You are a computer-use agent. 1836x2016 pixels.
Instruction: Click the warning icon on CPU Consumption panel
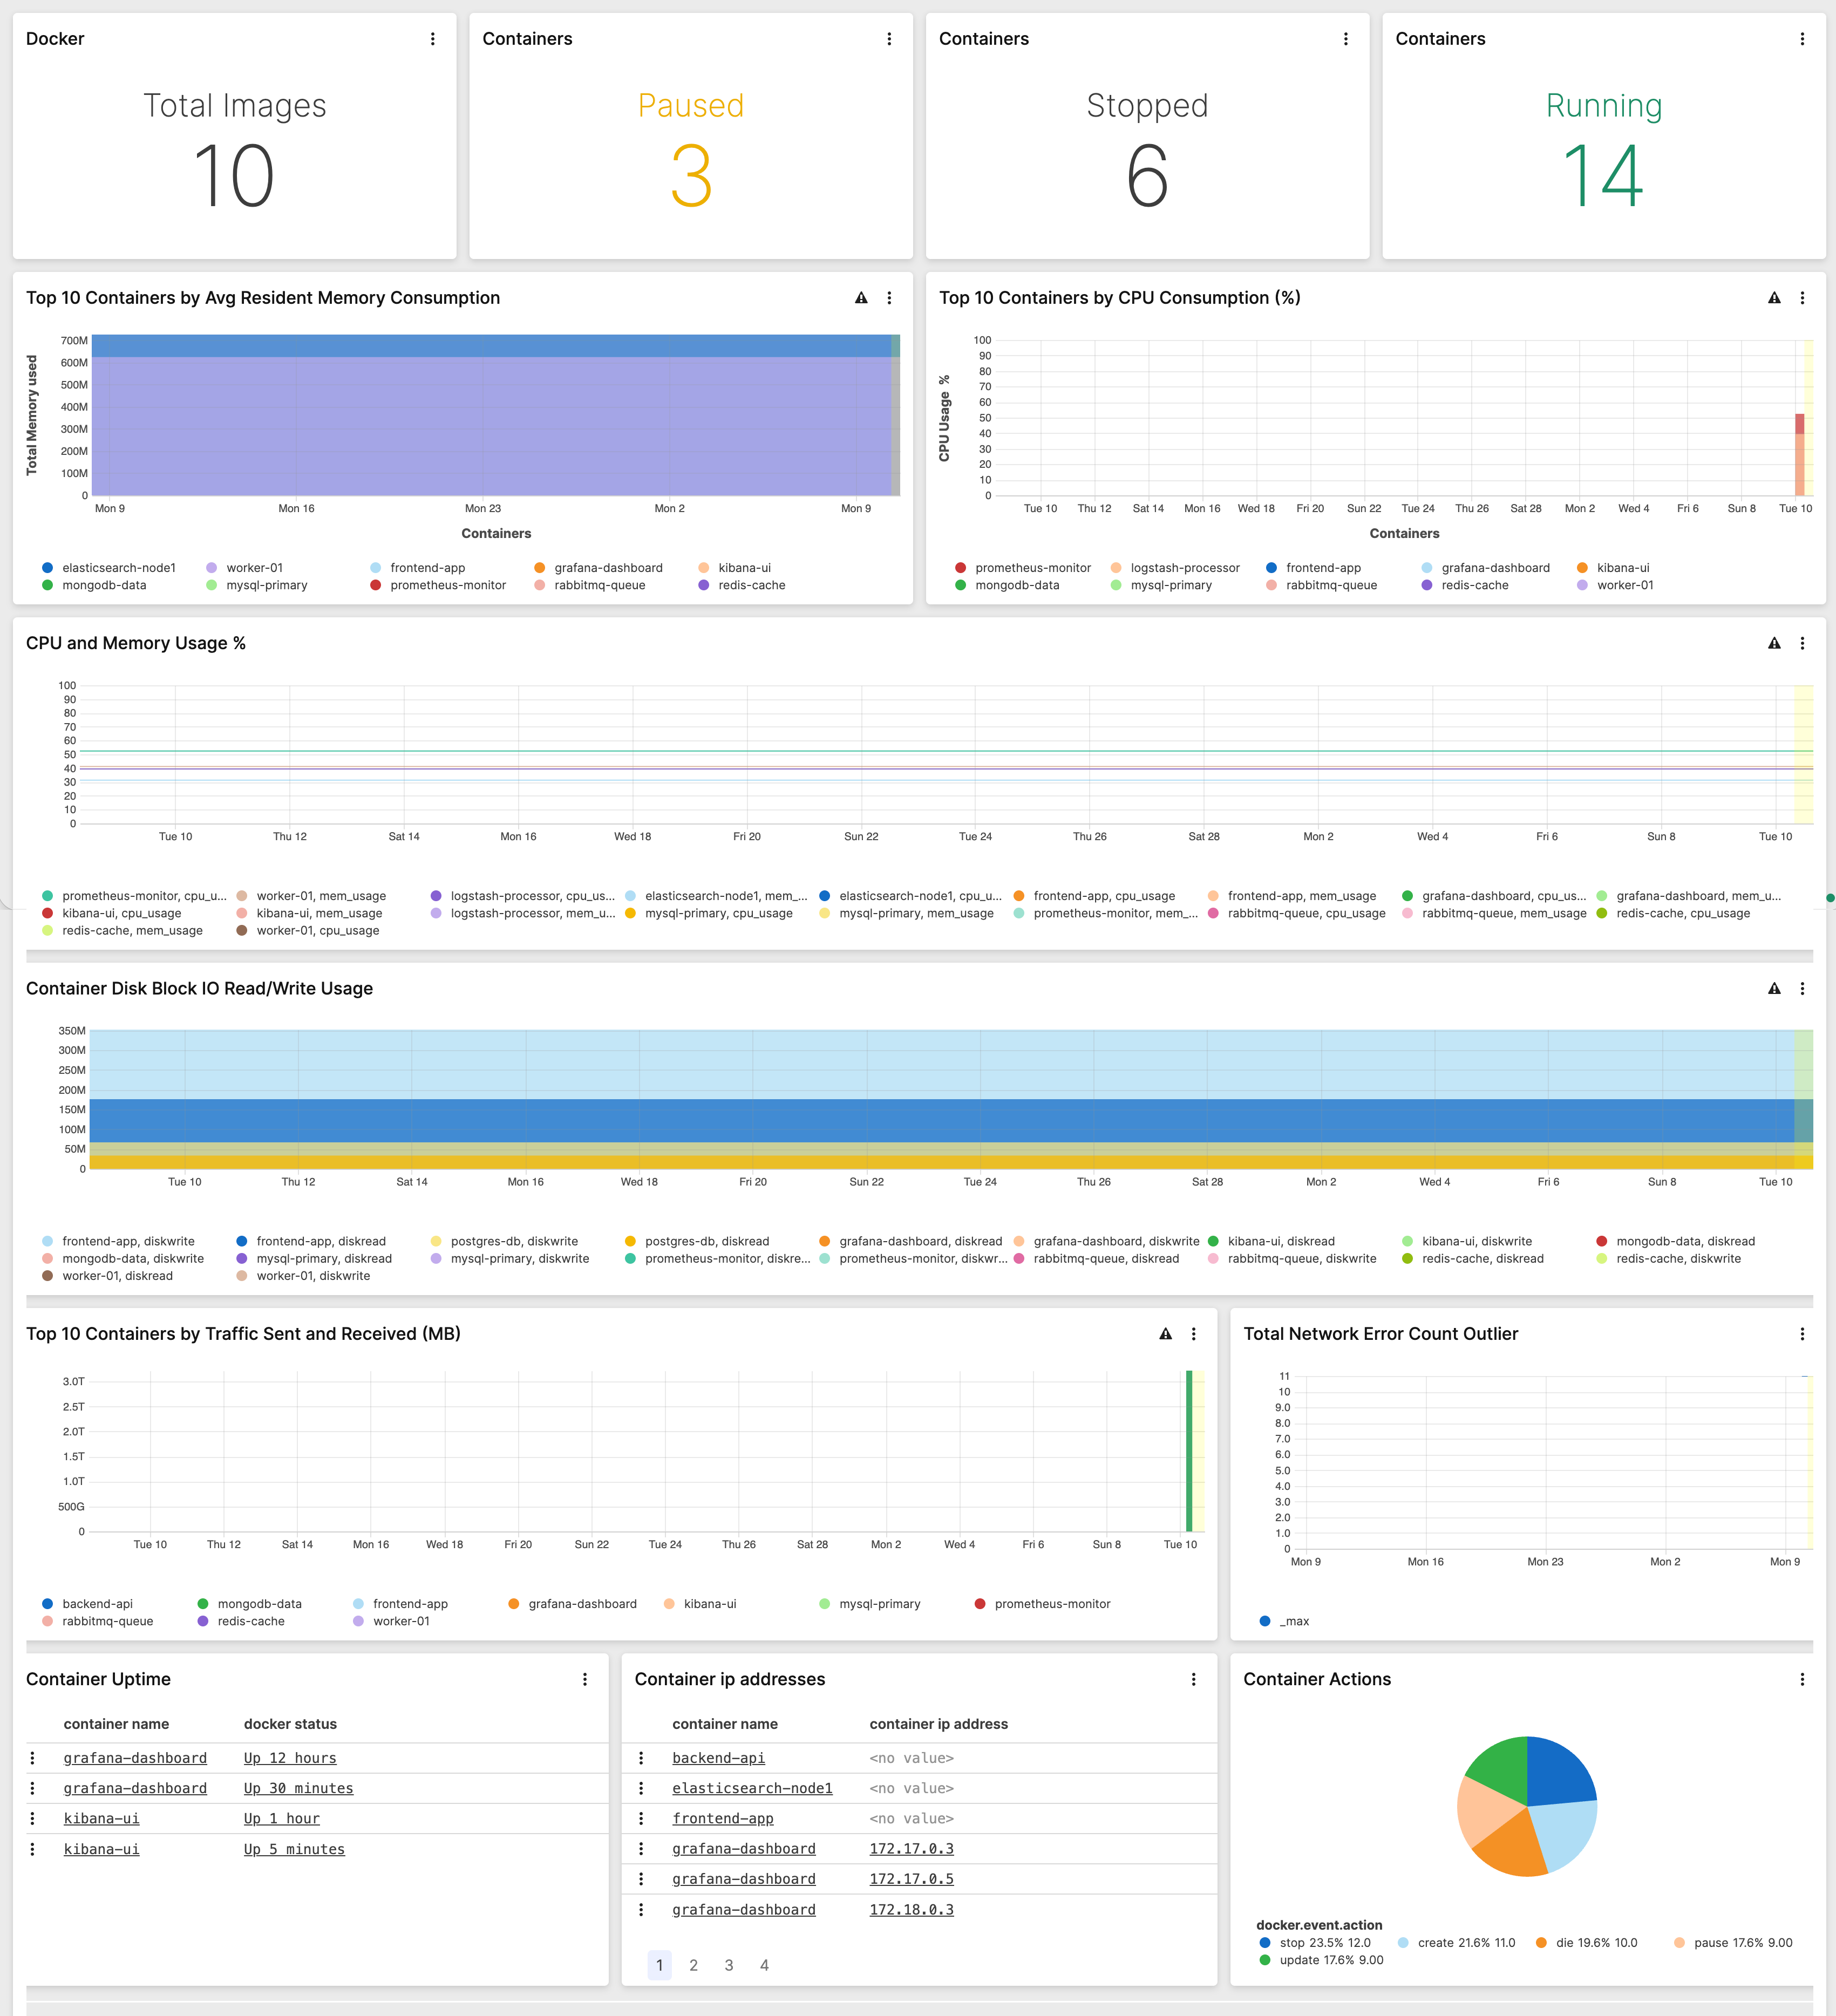pyautogui.click(x=1774, y=298)
